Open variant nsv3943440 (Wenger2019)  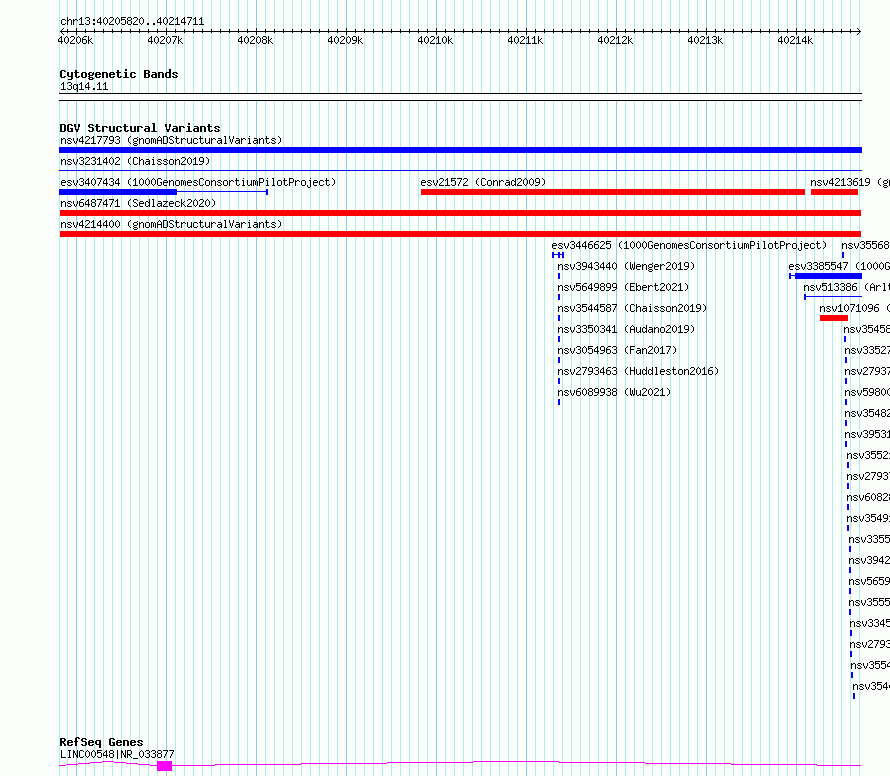coord(626,266)
